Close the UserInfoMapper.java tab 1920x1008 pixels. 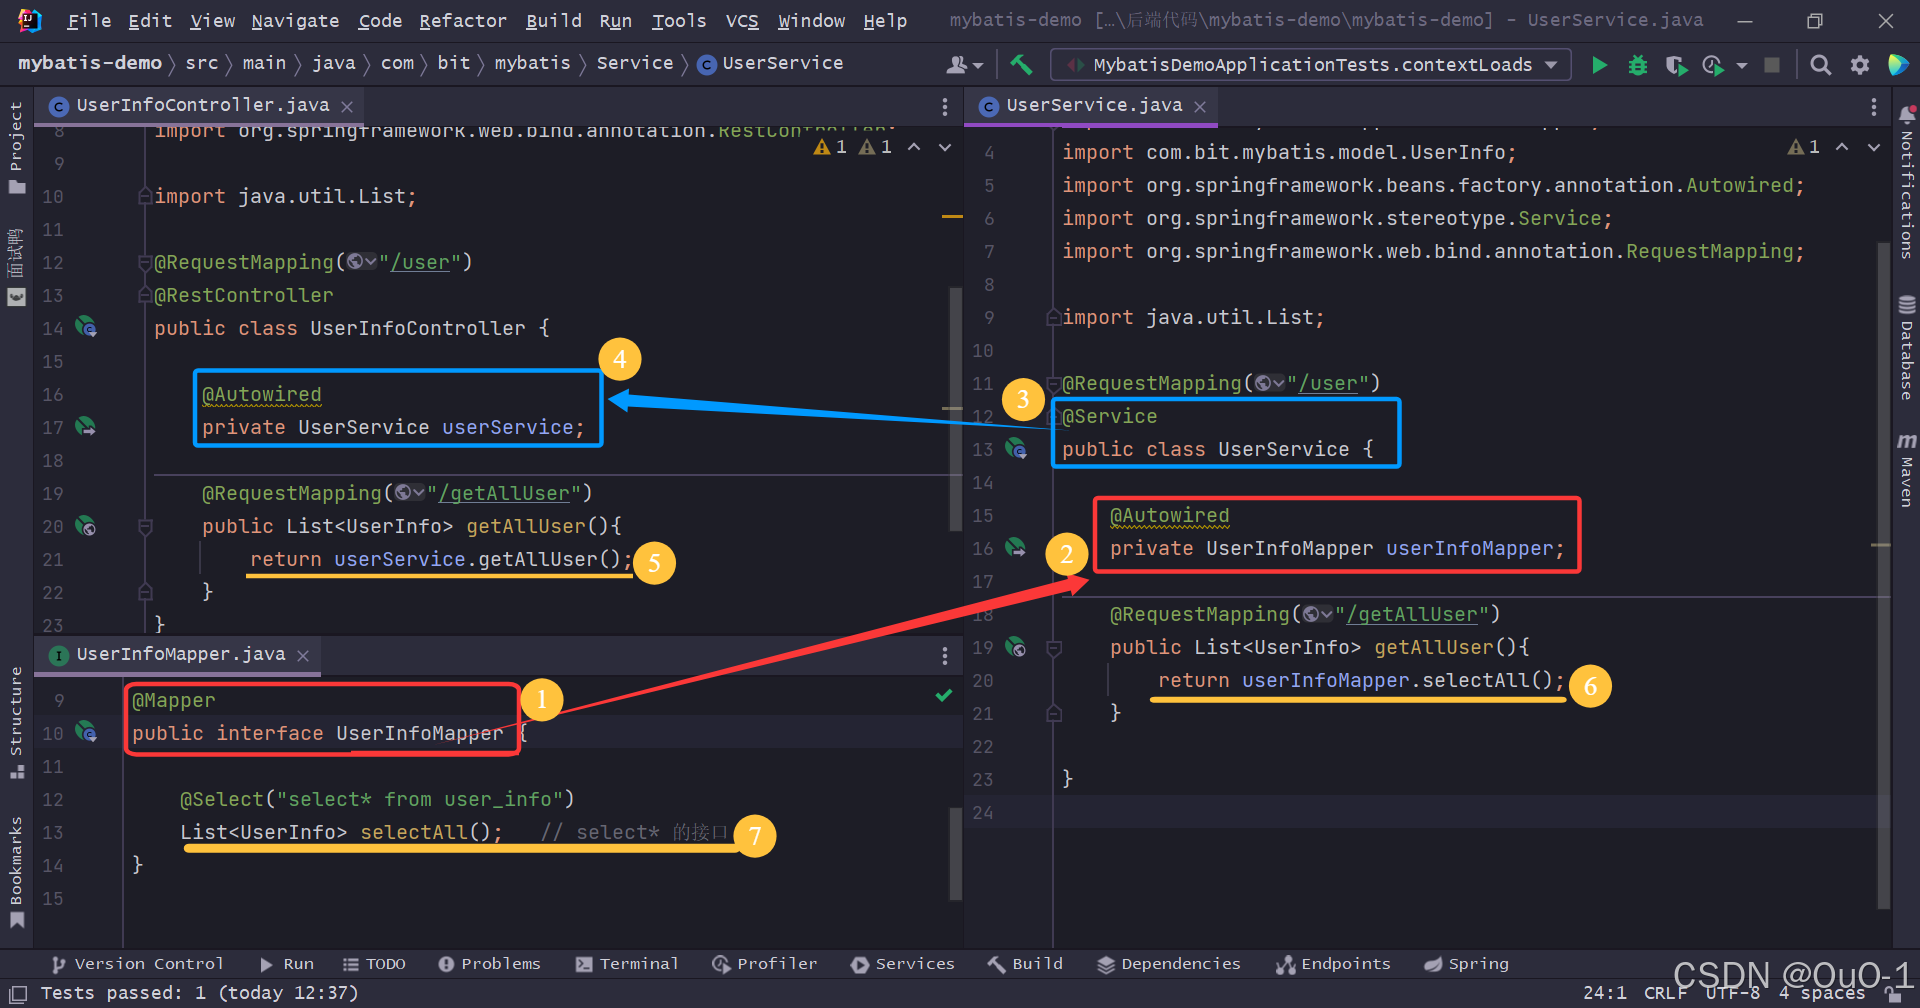(x=303, y=655)
